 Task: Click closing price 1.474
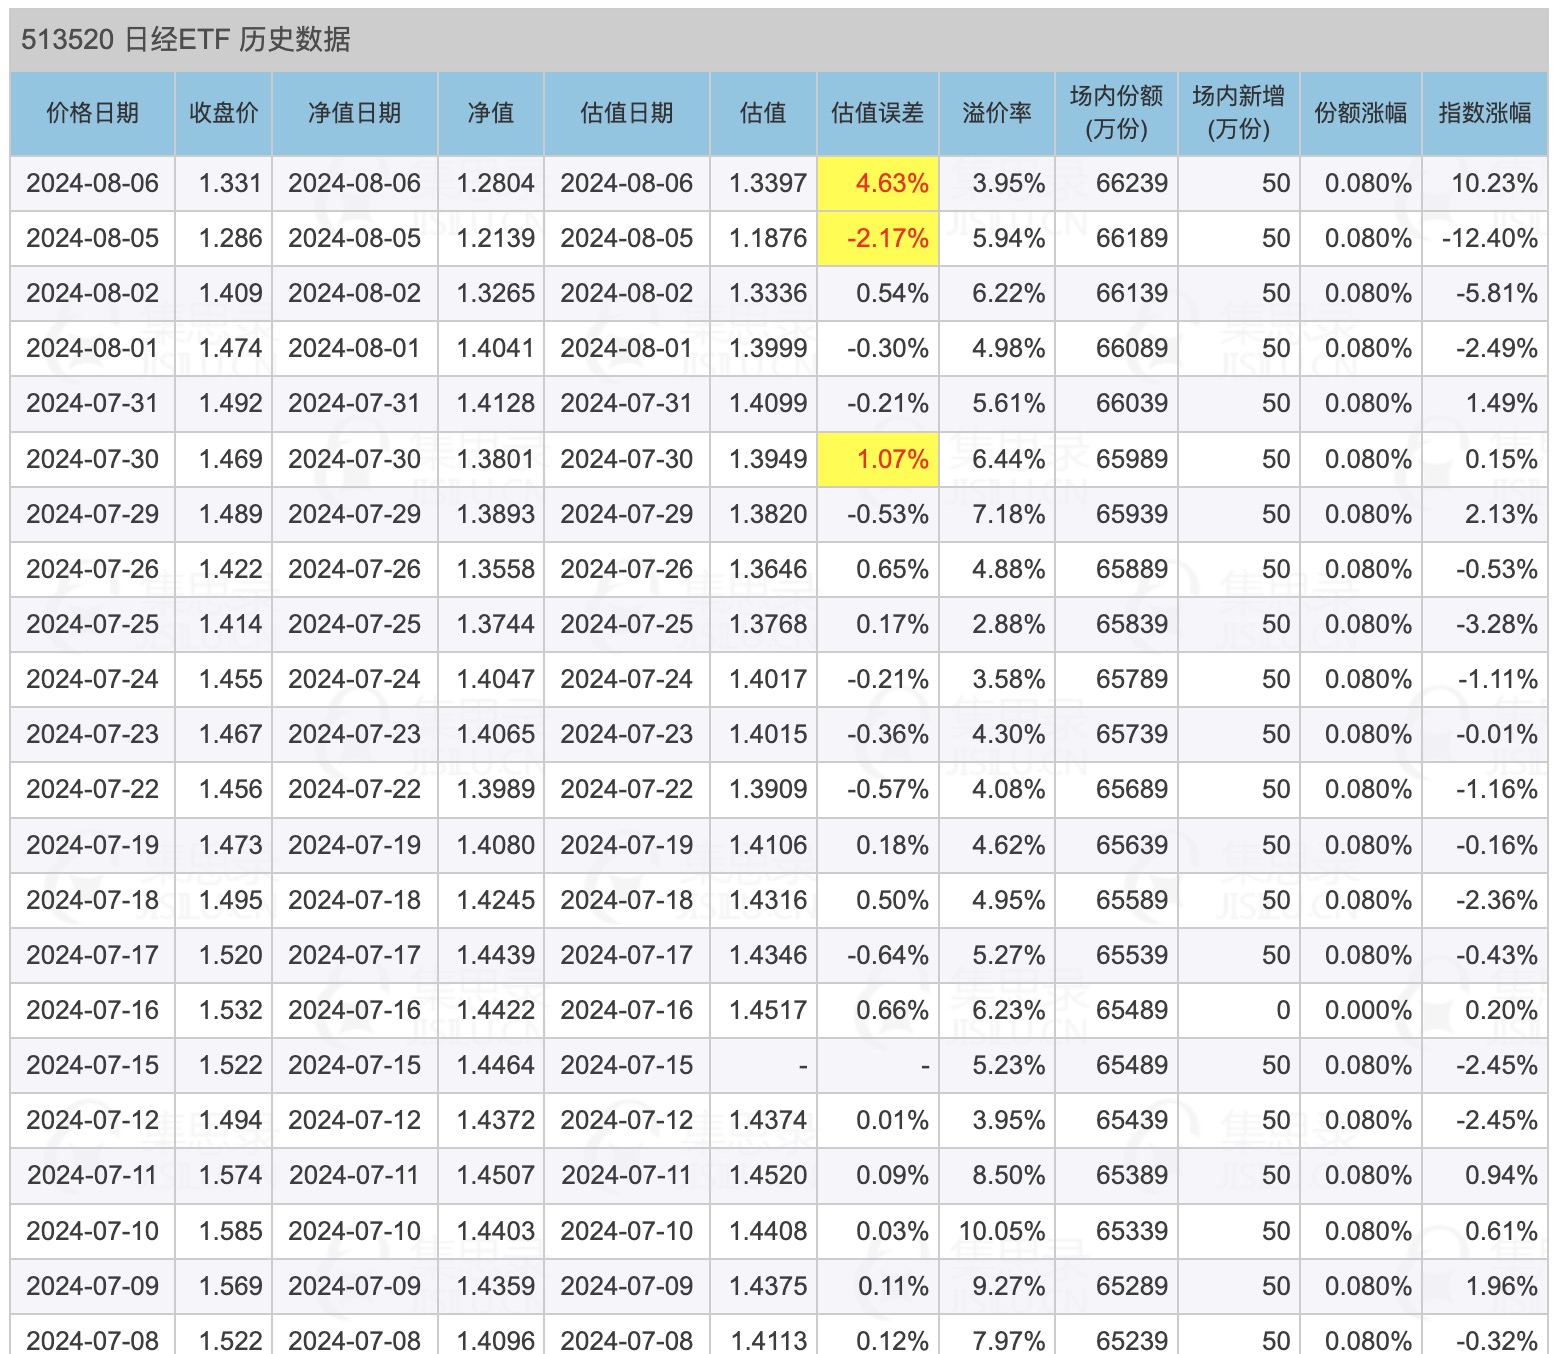tap(230, 349)
